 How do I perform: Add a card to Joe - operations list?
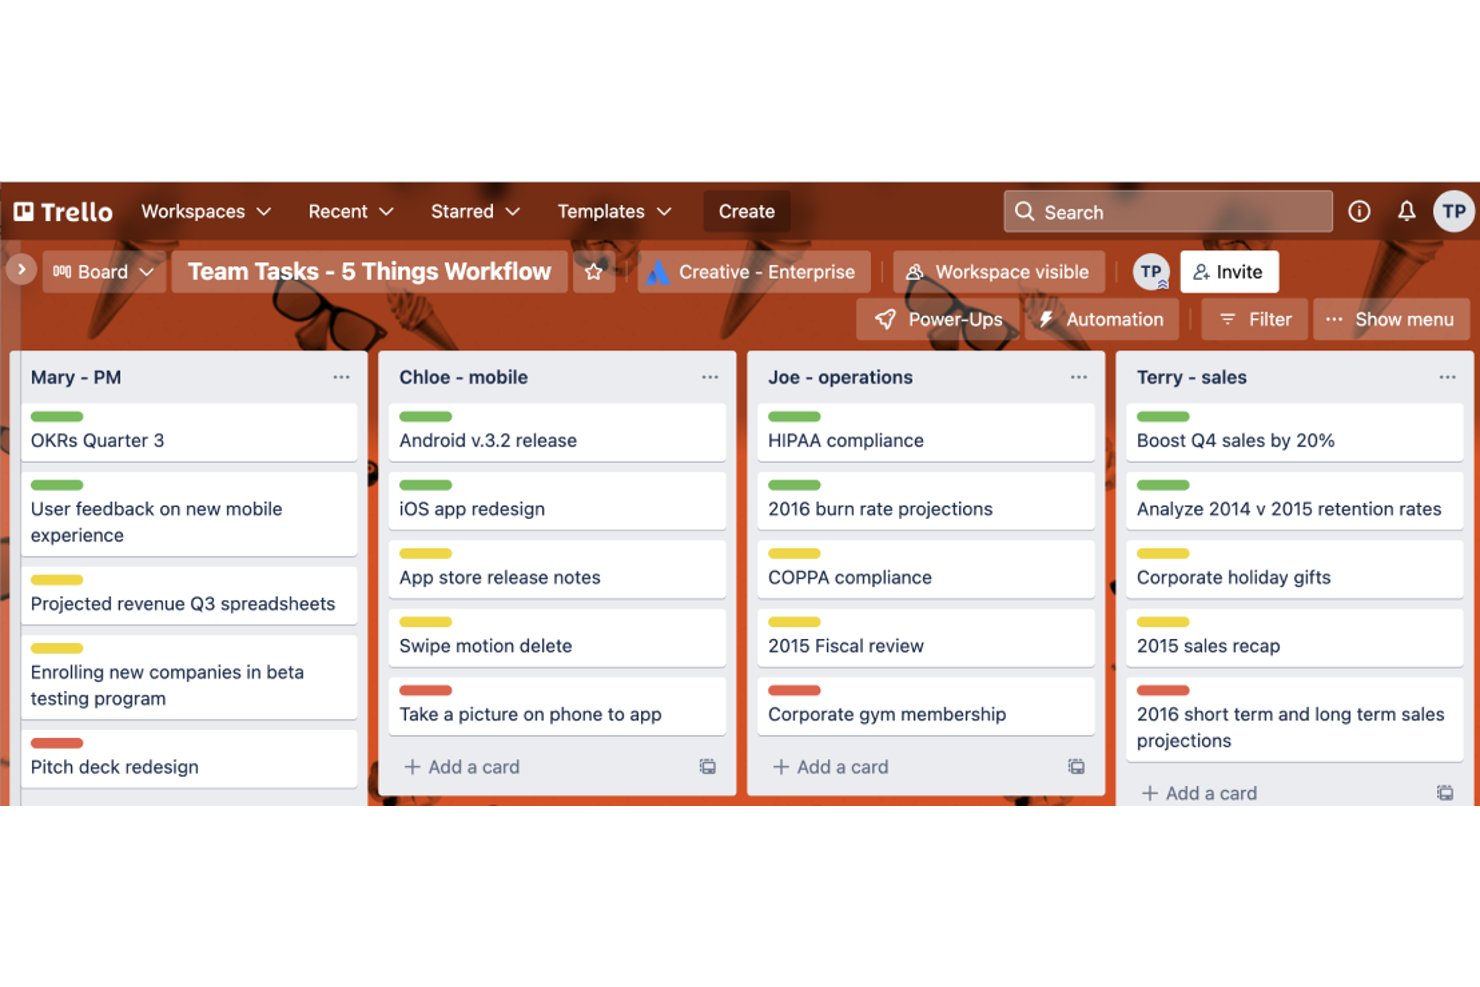pos(831,767)
